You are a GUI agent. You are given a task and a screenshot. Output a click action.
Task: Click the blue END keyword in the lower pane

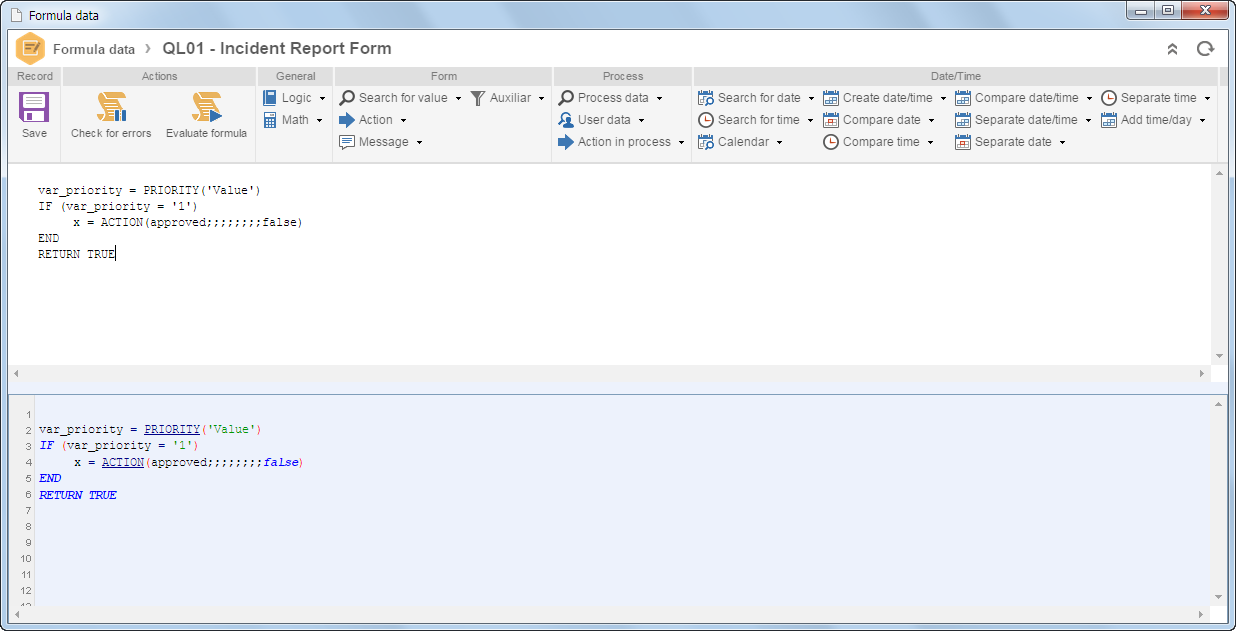pyautogui.click(x=50, y=478)
